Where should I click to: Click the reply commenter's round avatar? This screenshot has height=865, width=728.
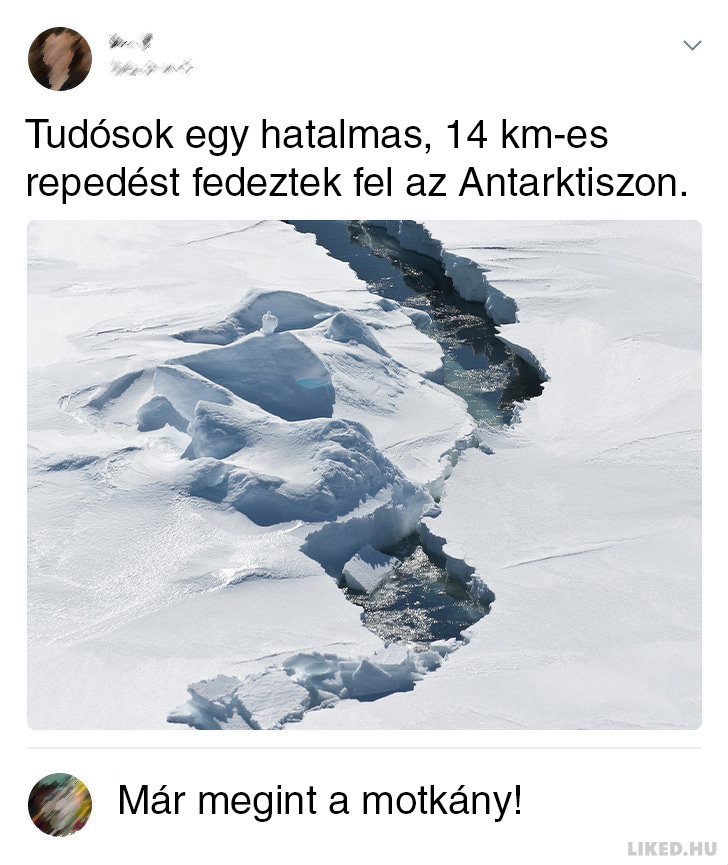(60, 805)
